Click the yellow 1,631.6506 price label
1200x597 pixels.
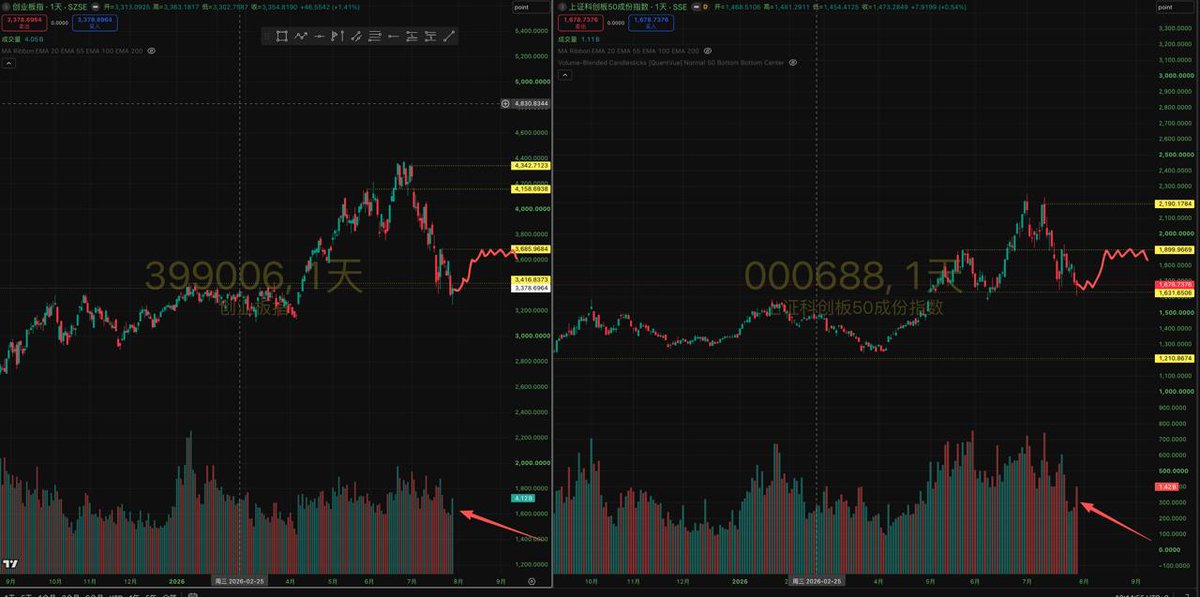pyautogui.click(x=1174, y=293)
